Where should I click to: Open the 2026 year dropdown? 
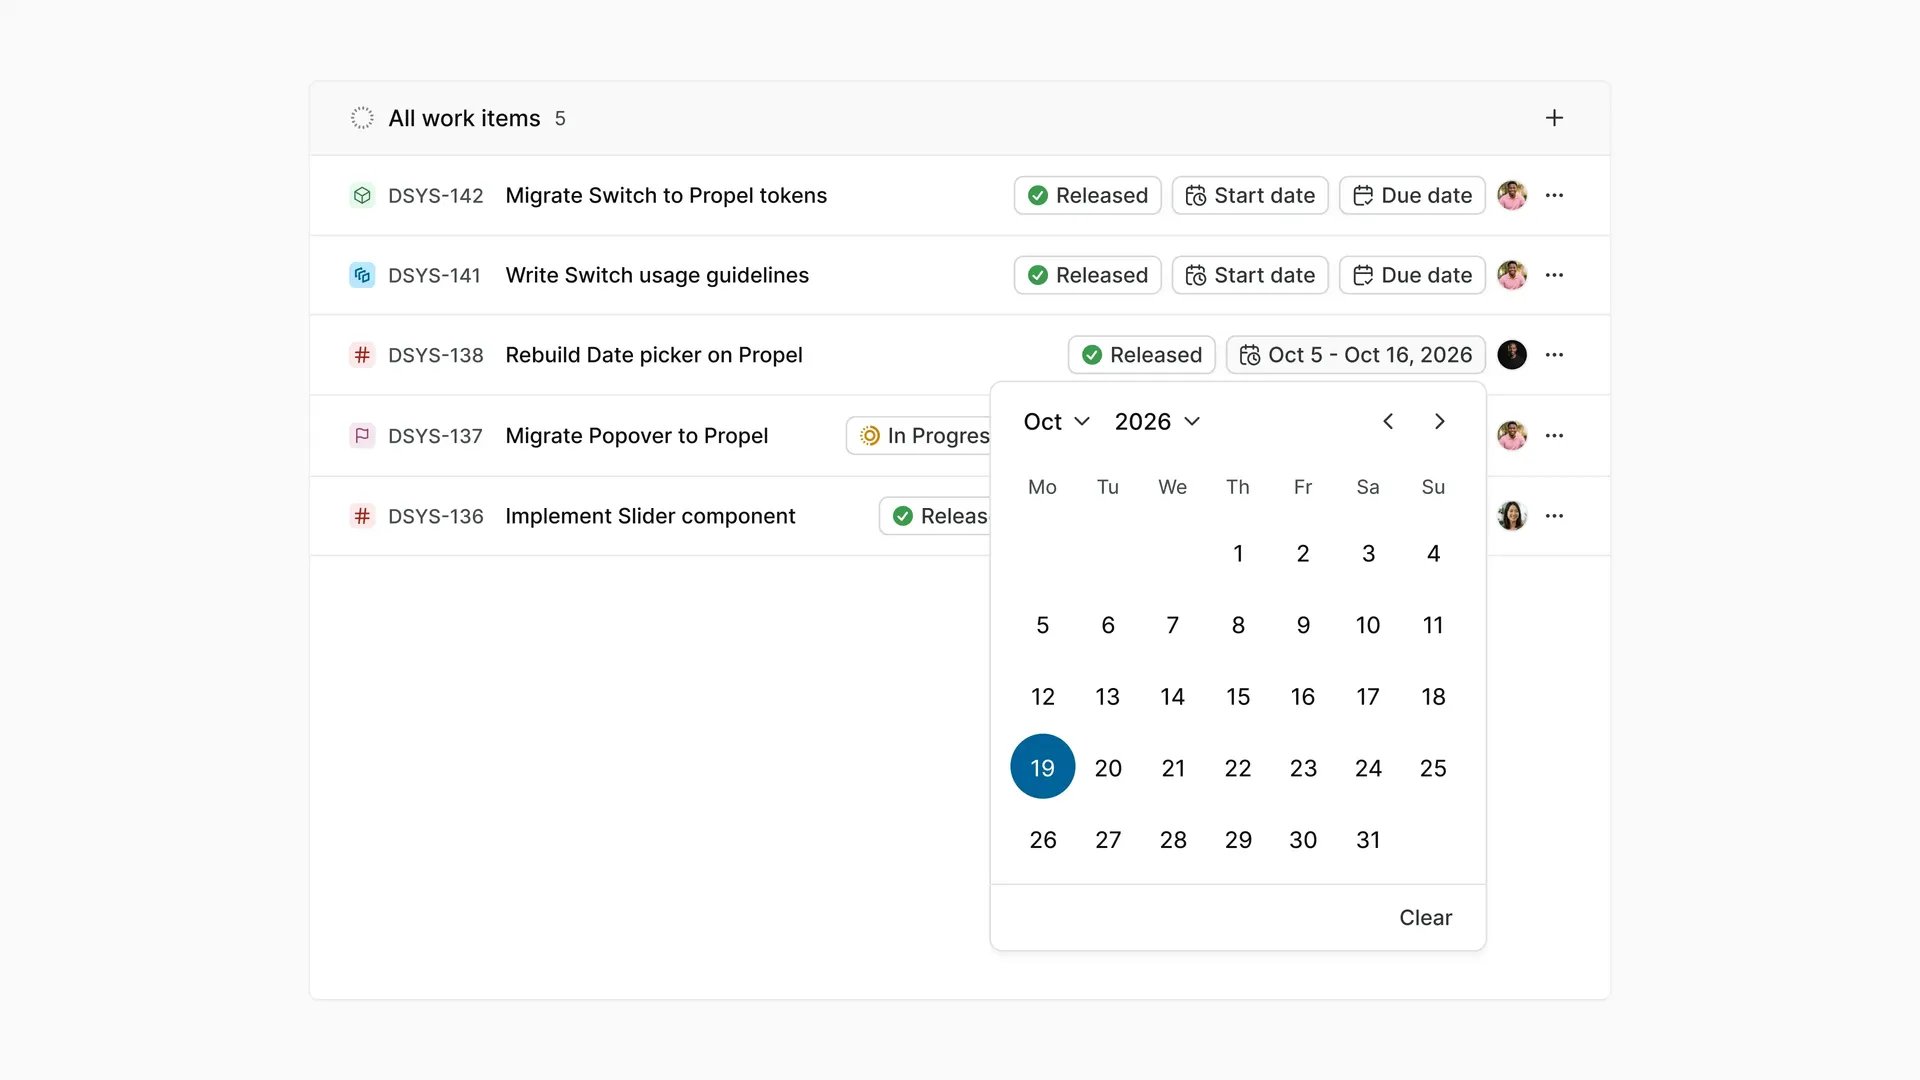pos(1157,422)
